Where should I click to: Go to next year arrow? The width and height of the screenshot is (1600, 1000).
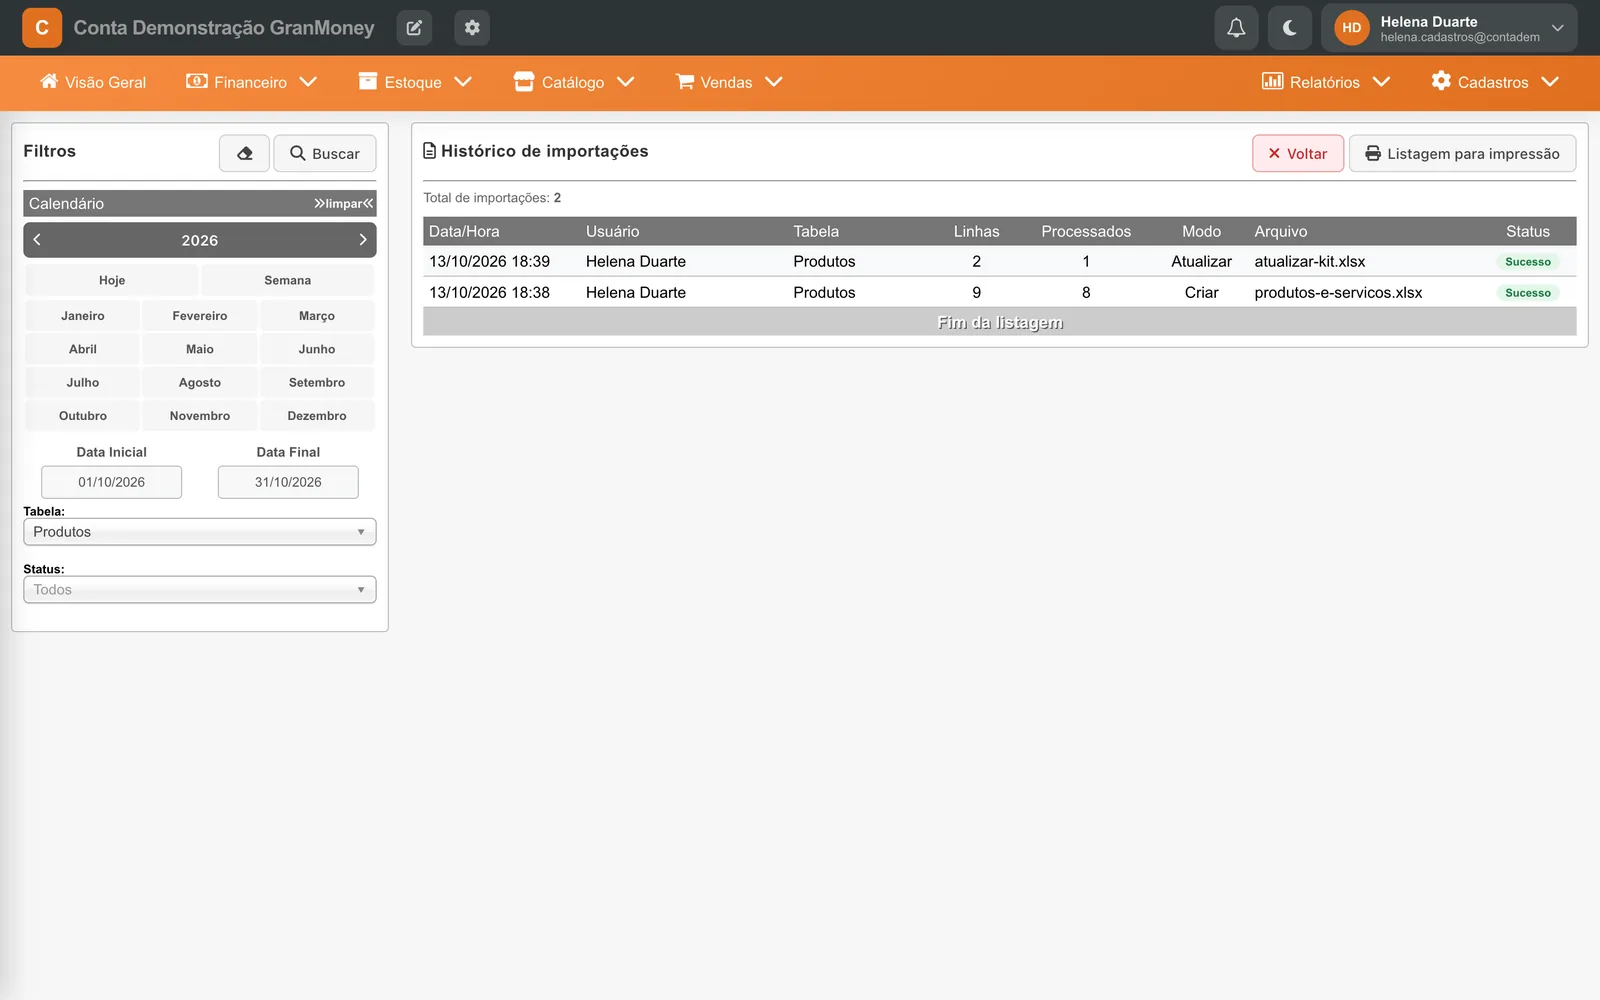363,240
